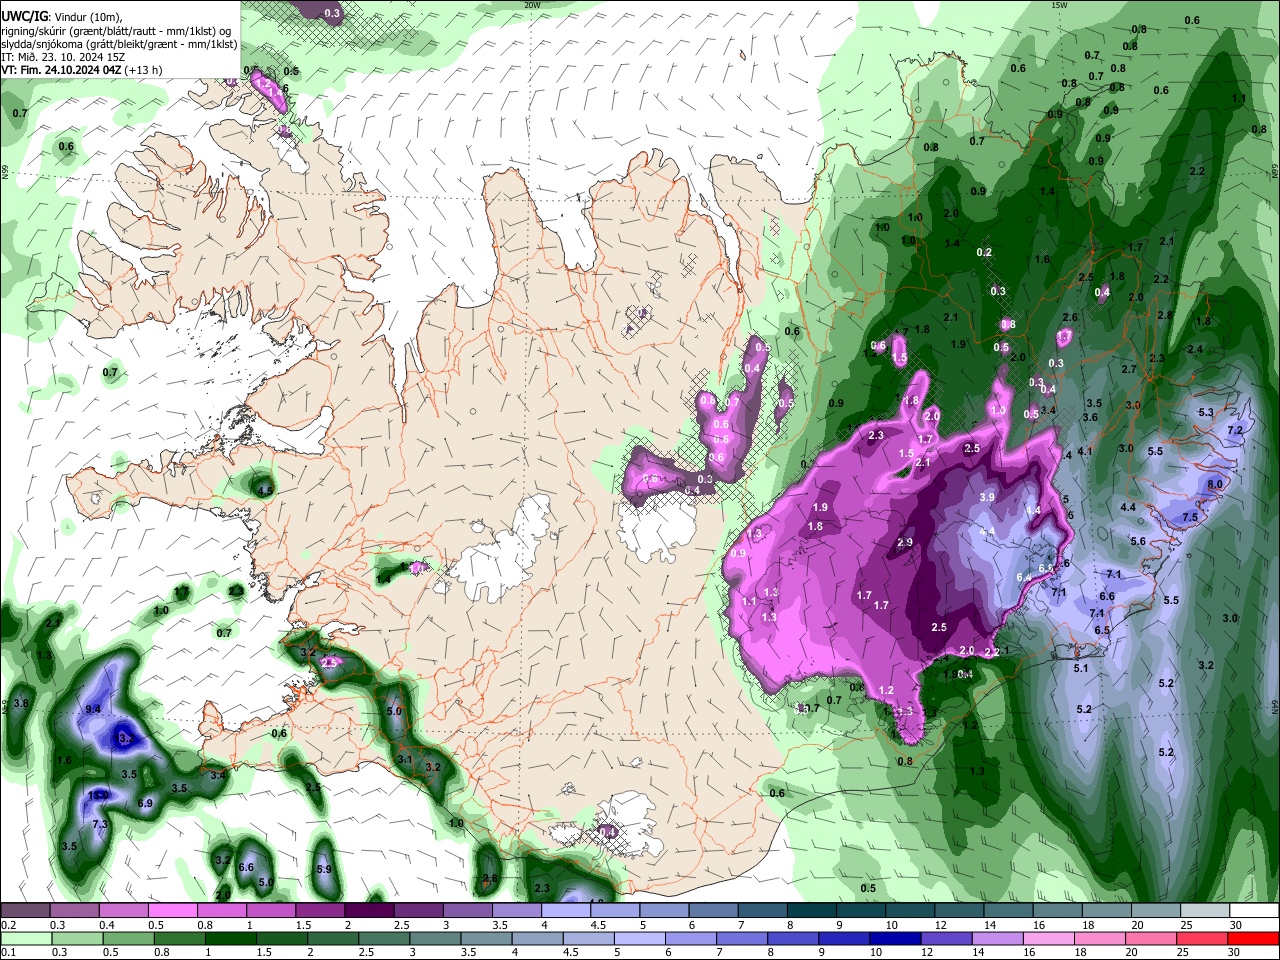Click the 7.5 precipitation value
The image size is (1280, 960).
(1190, 517)
